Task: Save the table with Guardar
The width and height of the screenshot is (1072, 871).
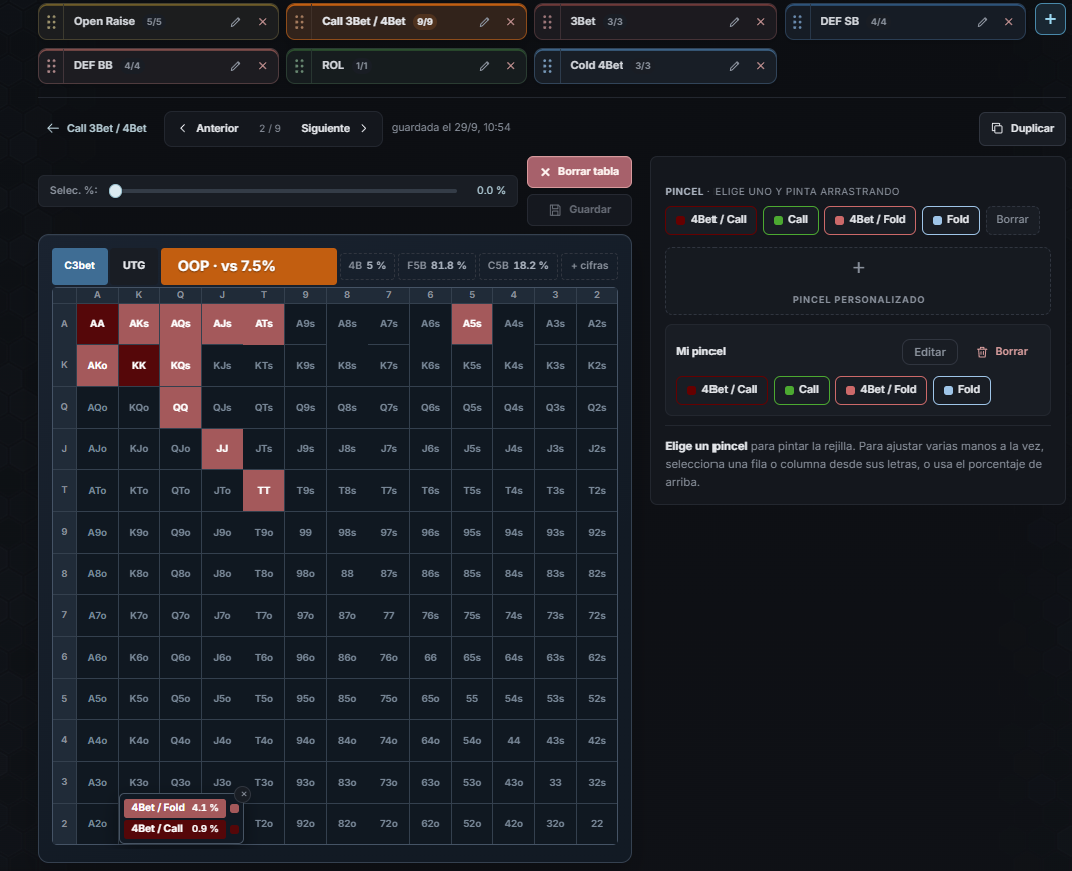Action: (x=579, y=210)
